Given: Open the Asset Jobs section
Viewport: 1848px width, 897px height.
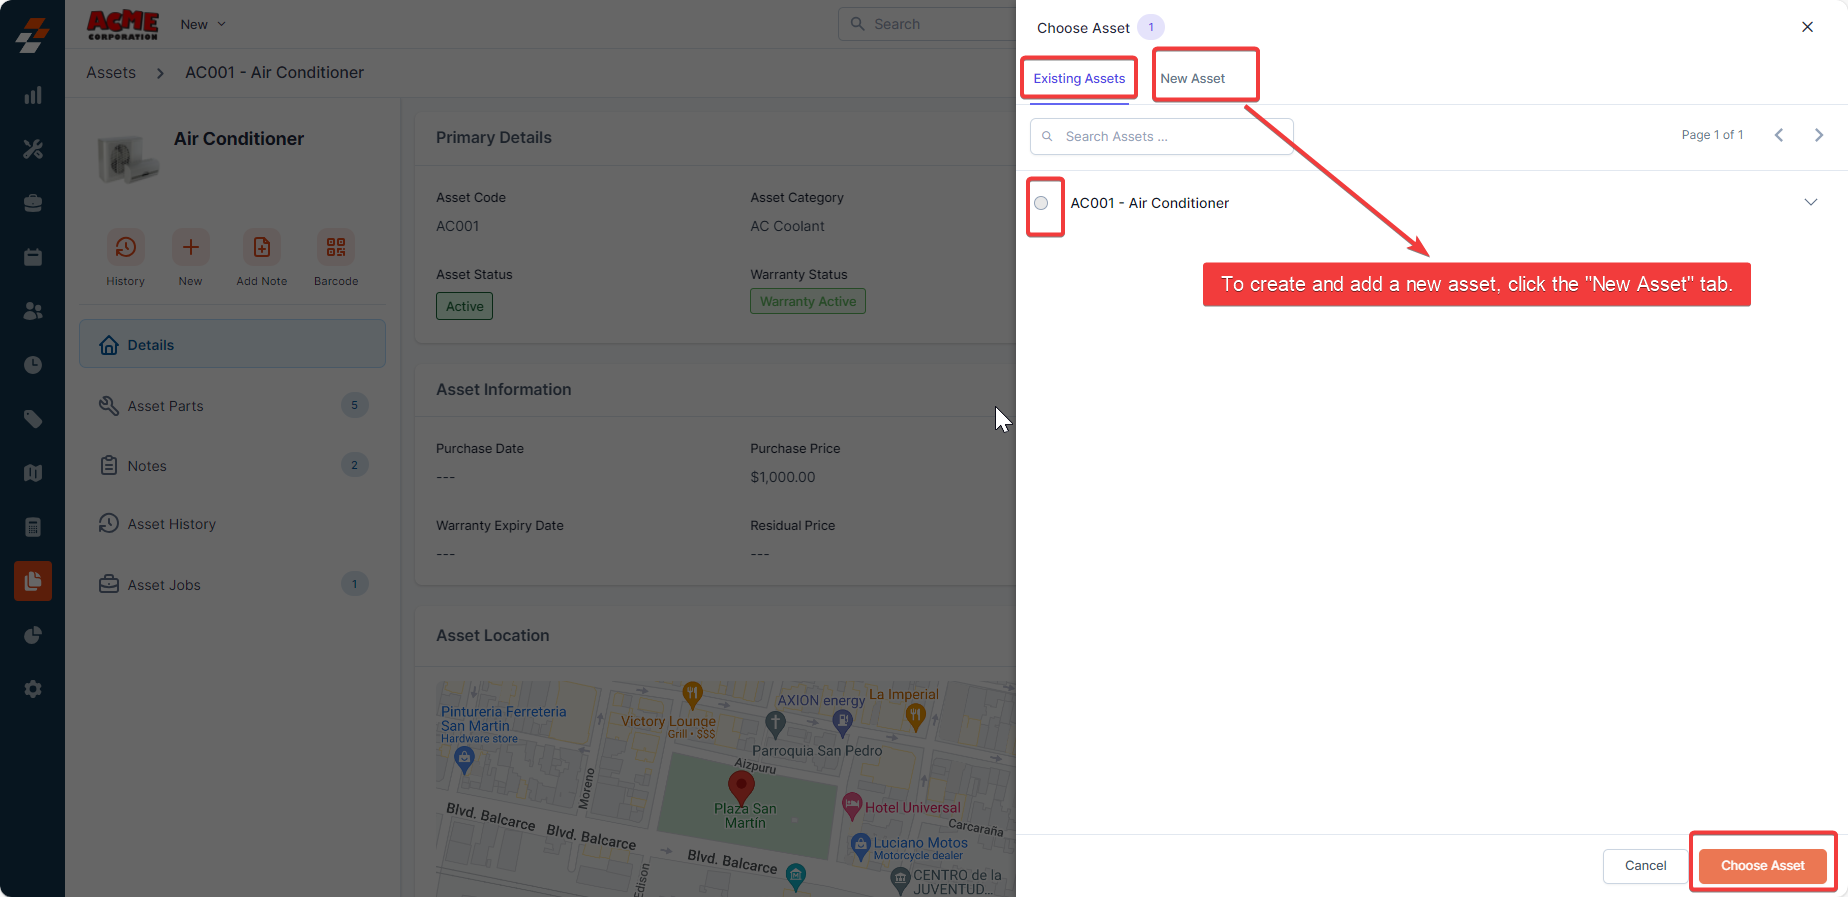Looking at the screenshot, I should tap(232, 584).
